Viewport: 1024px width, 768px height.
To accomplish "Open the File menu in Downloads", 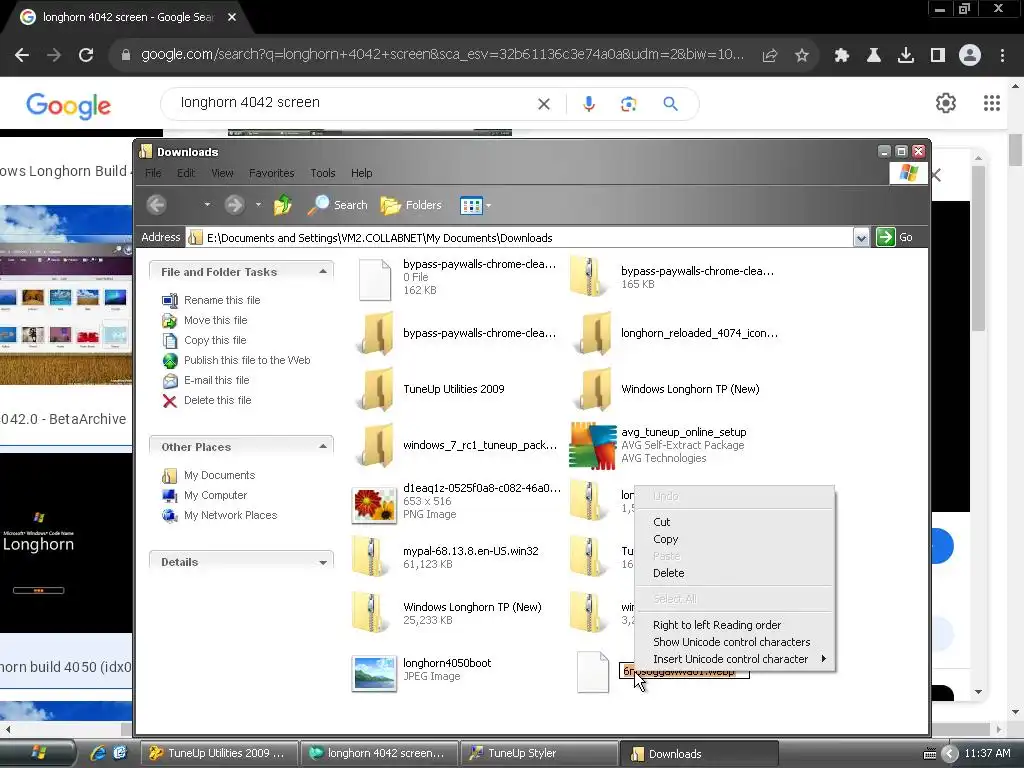I will point(153,173).
